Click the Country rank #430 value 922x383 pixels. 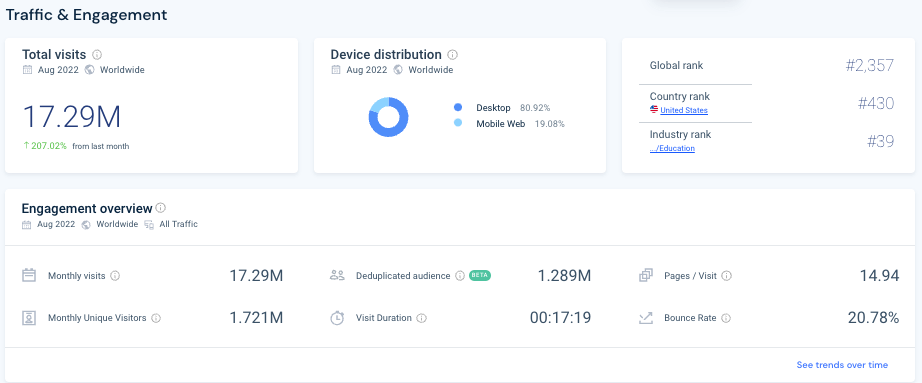[876, 104]
